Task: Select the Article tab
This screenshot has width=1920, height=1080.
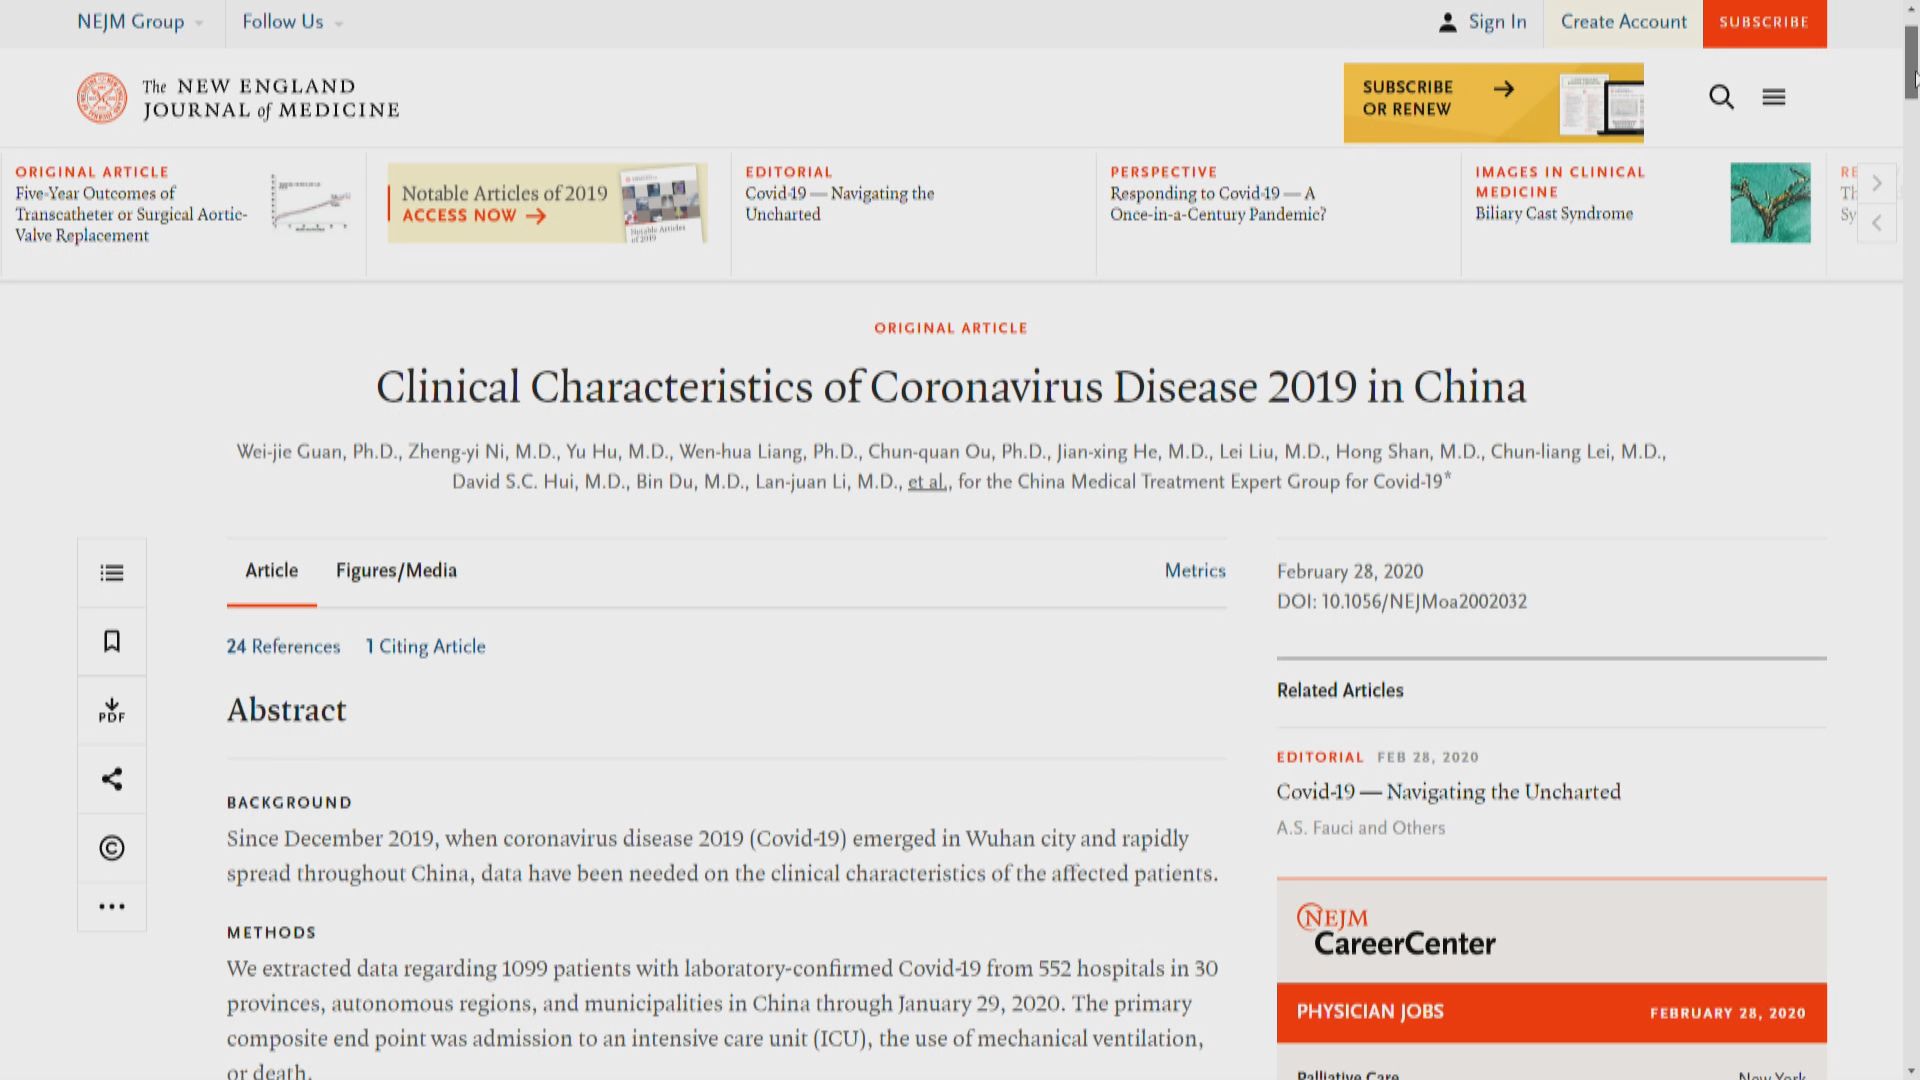Action: tap(272, 571)
